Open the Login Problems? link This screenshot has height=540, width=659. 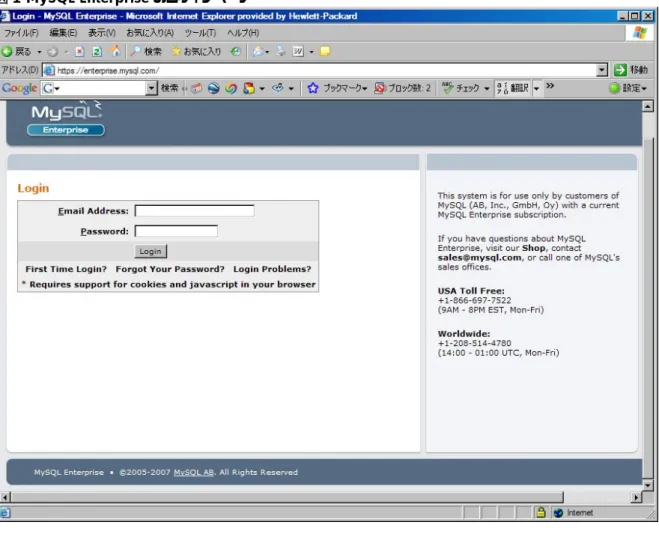(272, 269)
